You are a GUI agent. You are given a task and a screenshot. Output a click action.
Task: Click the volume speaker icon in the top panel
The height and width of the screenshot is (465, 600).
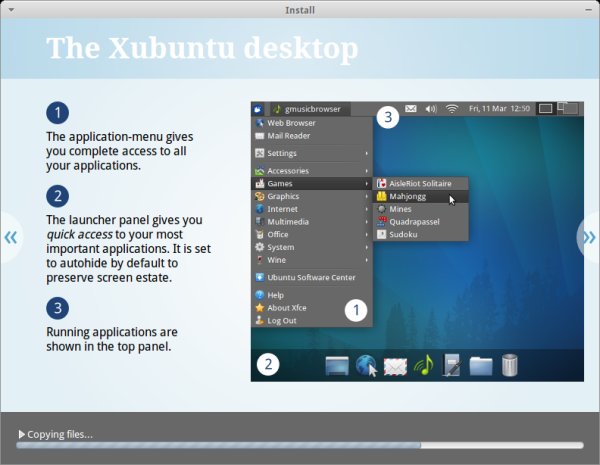[x=431, y=109]
